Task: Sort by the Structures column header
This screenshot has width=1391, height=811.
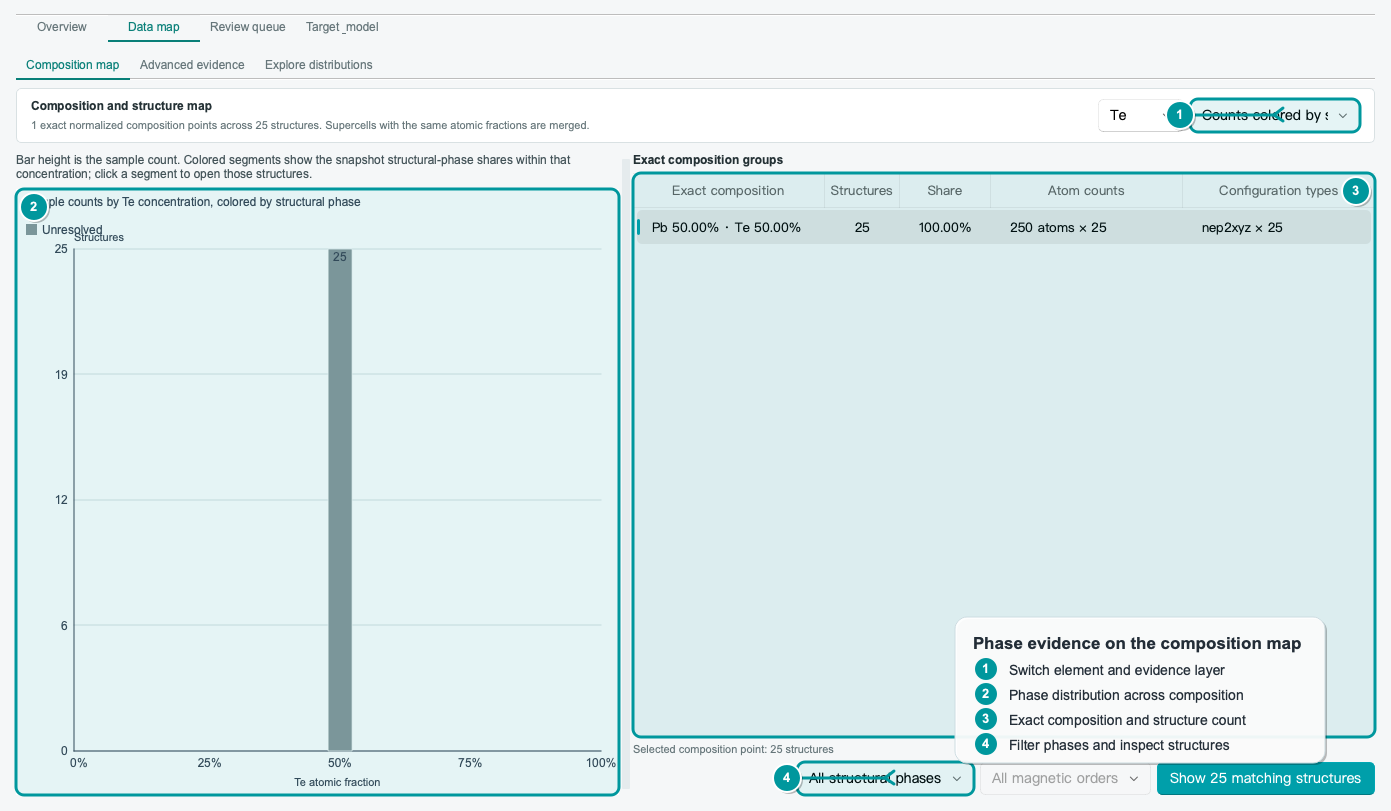Action: click(x=861, y=190)
